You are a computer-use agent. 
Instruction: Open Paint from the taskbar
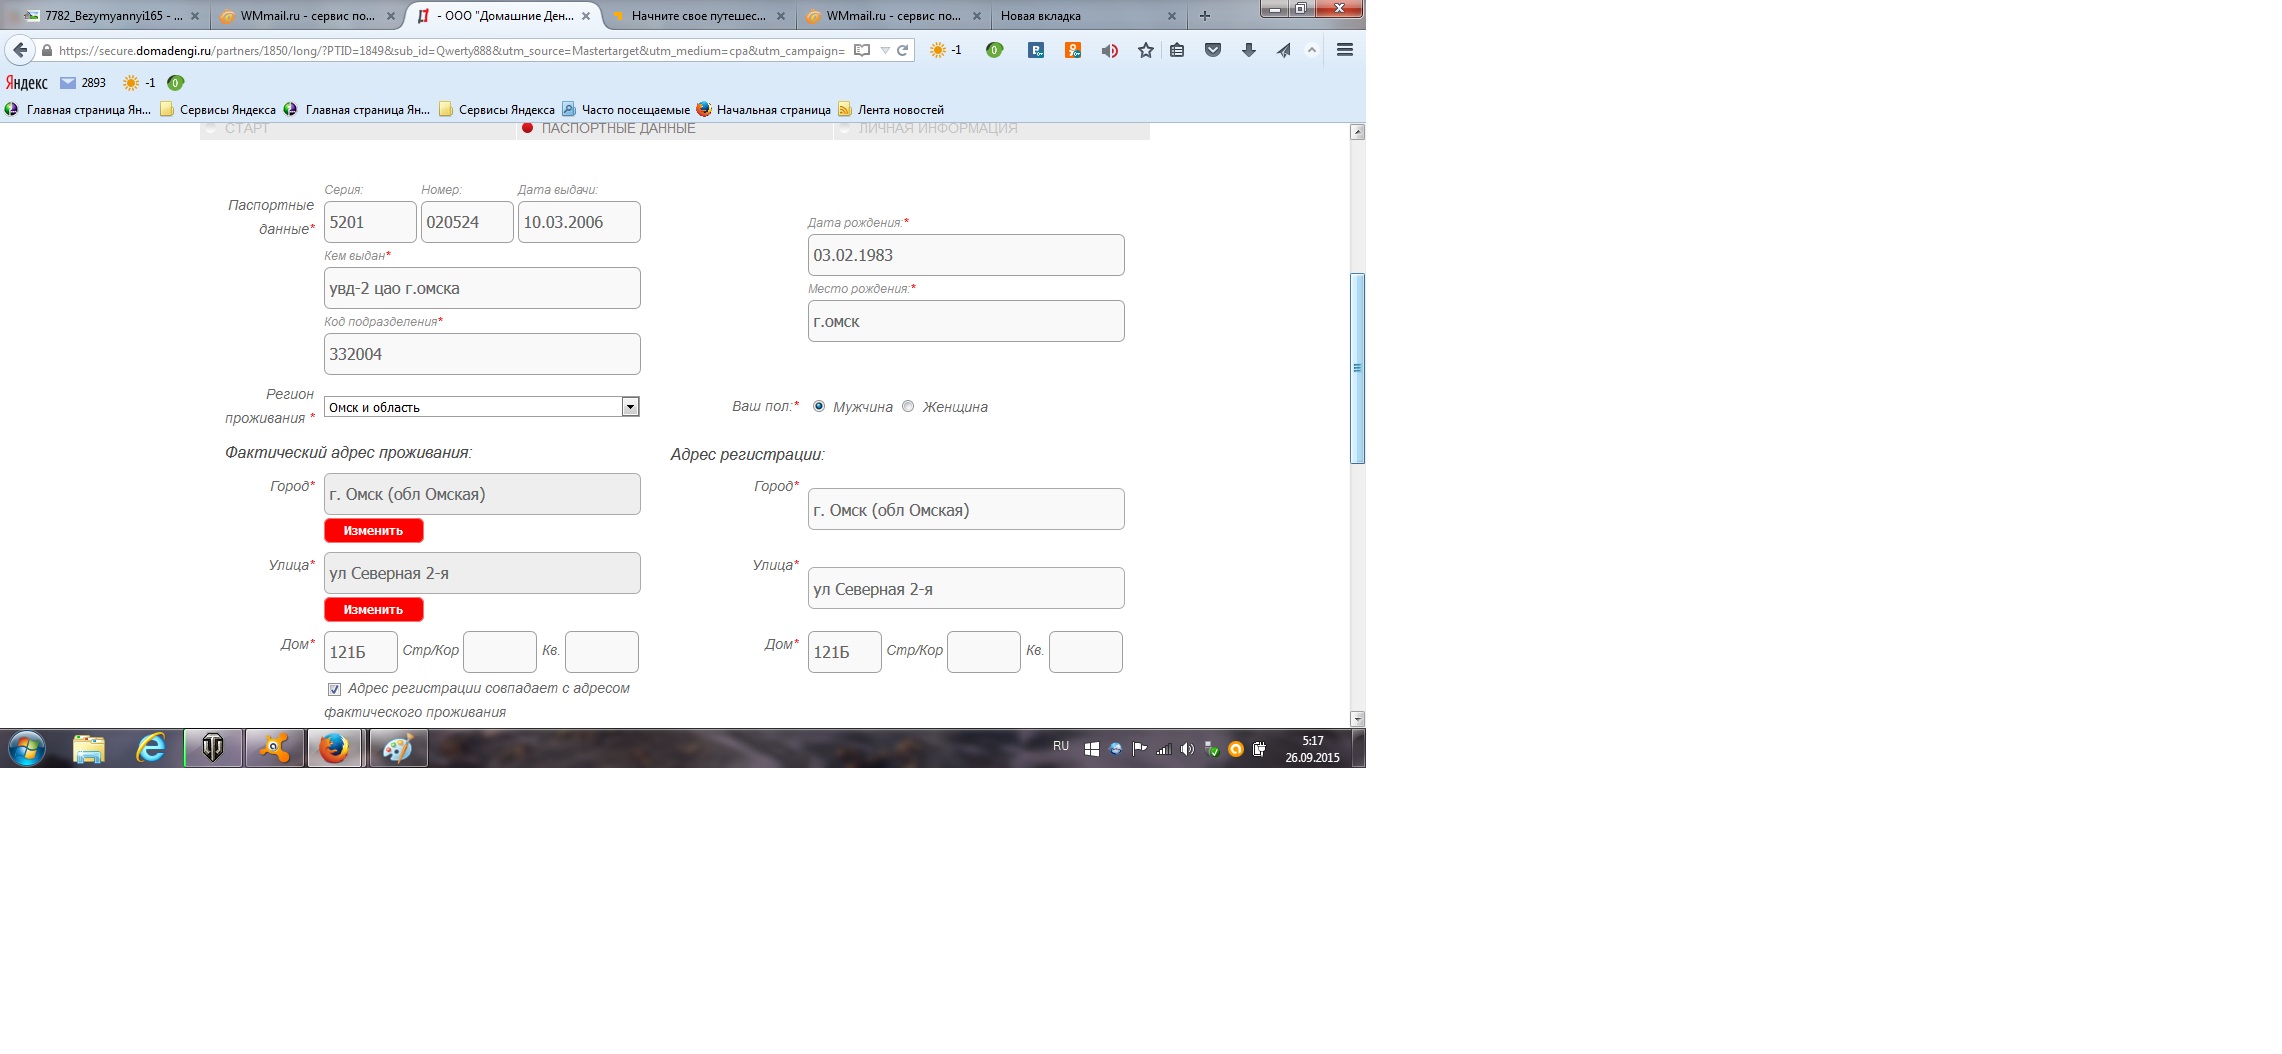click(x=398, y=748)
